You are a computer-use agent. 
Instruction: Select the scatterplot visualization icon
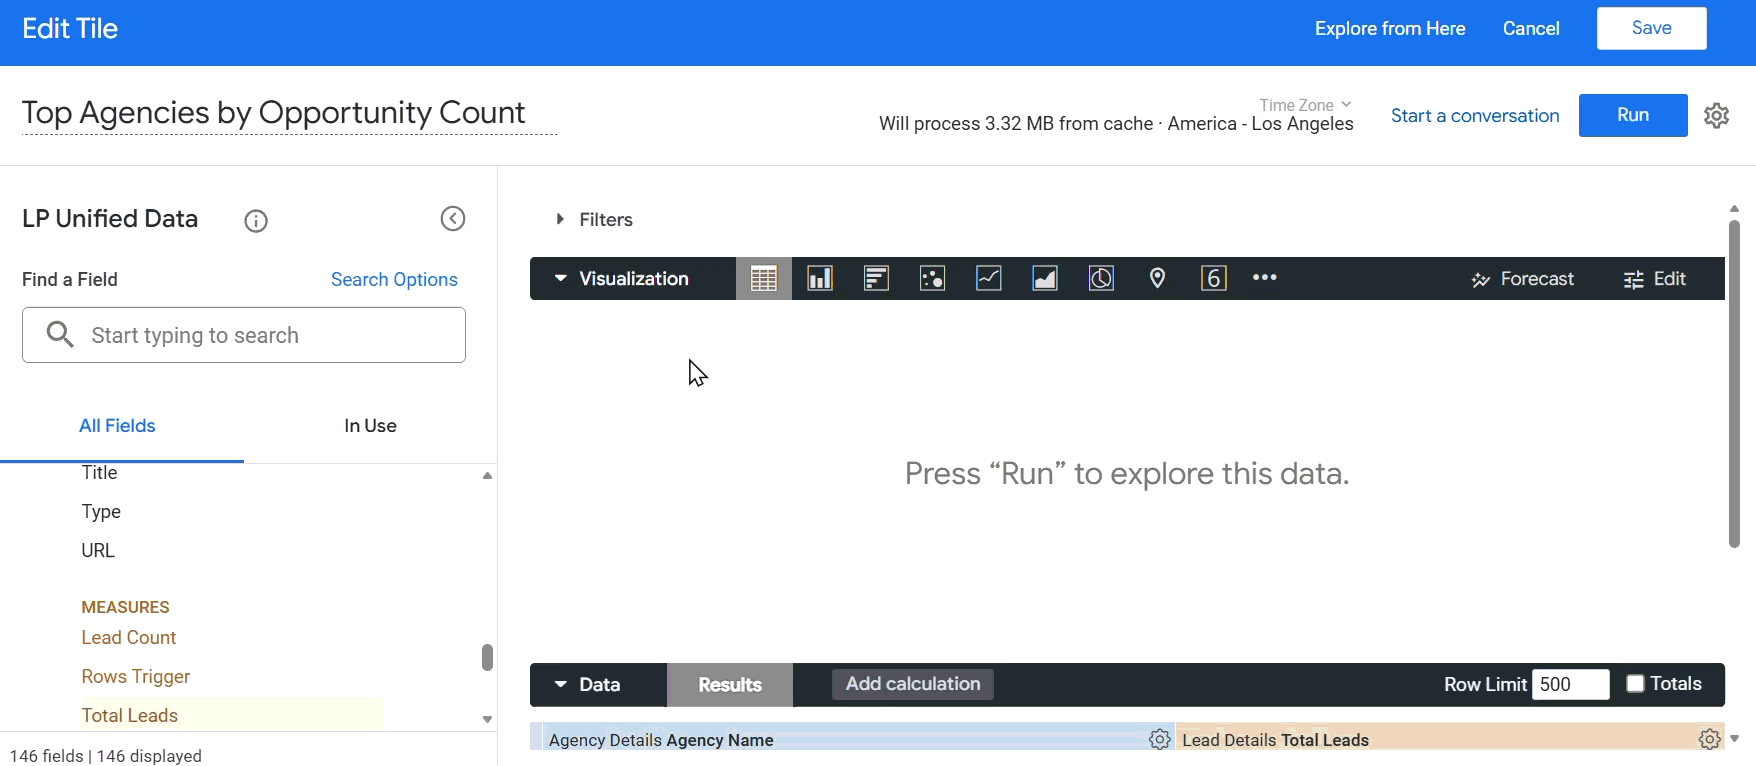coord(932,279)
